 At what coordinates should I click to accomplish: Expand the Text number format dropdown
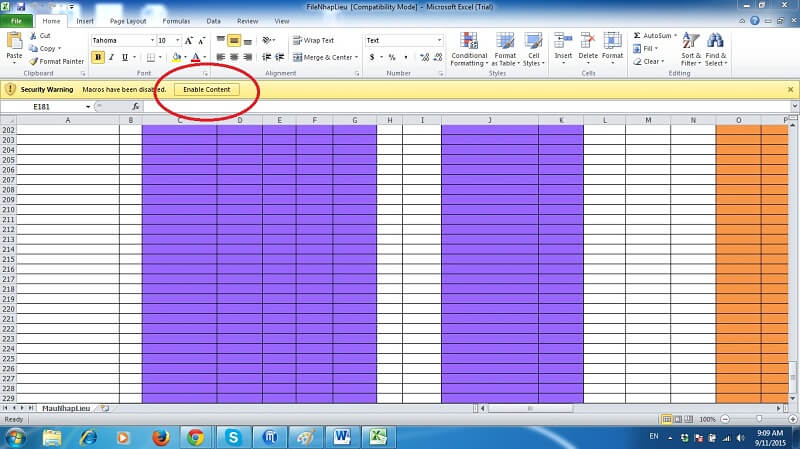click(438, 40)
